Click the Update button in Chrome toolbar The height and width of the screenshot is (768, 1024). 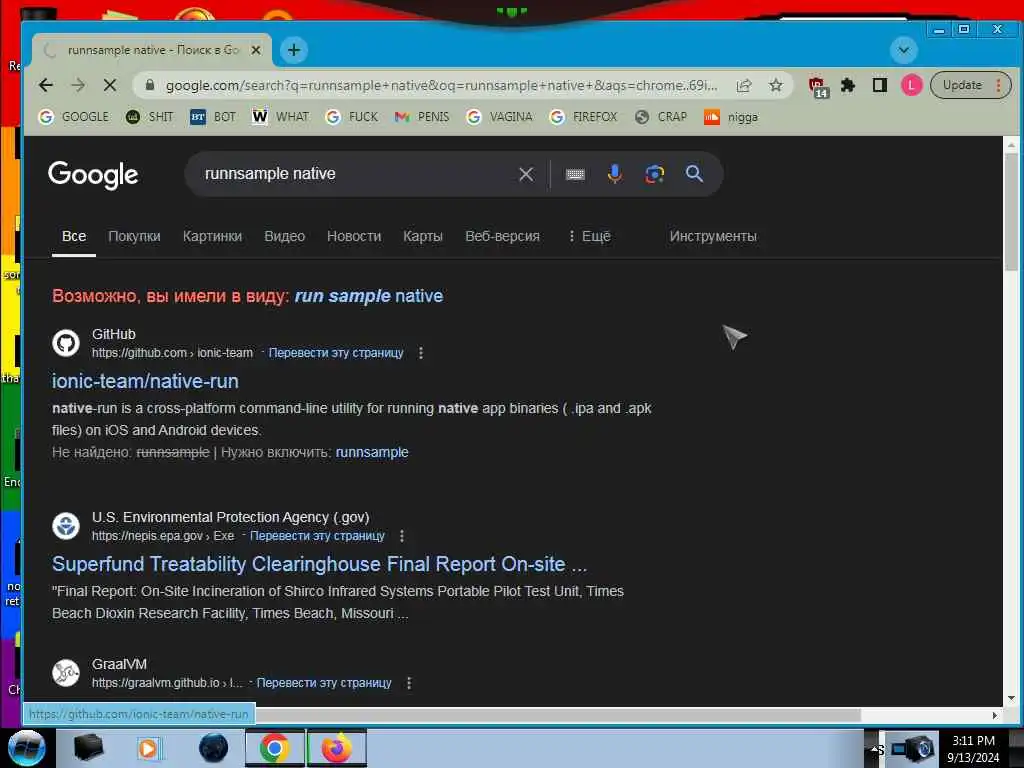pos(970,85)
